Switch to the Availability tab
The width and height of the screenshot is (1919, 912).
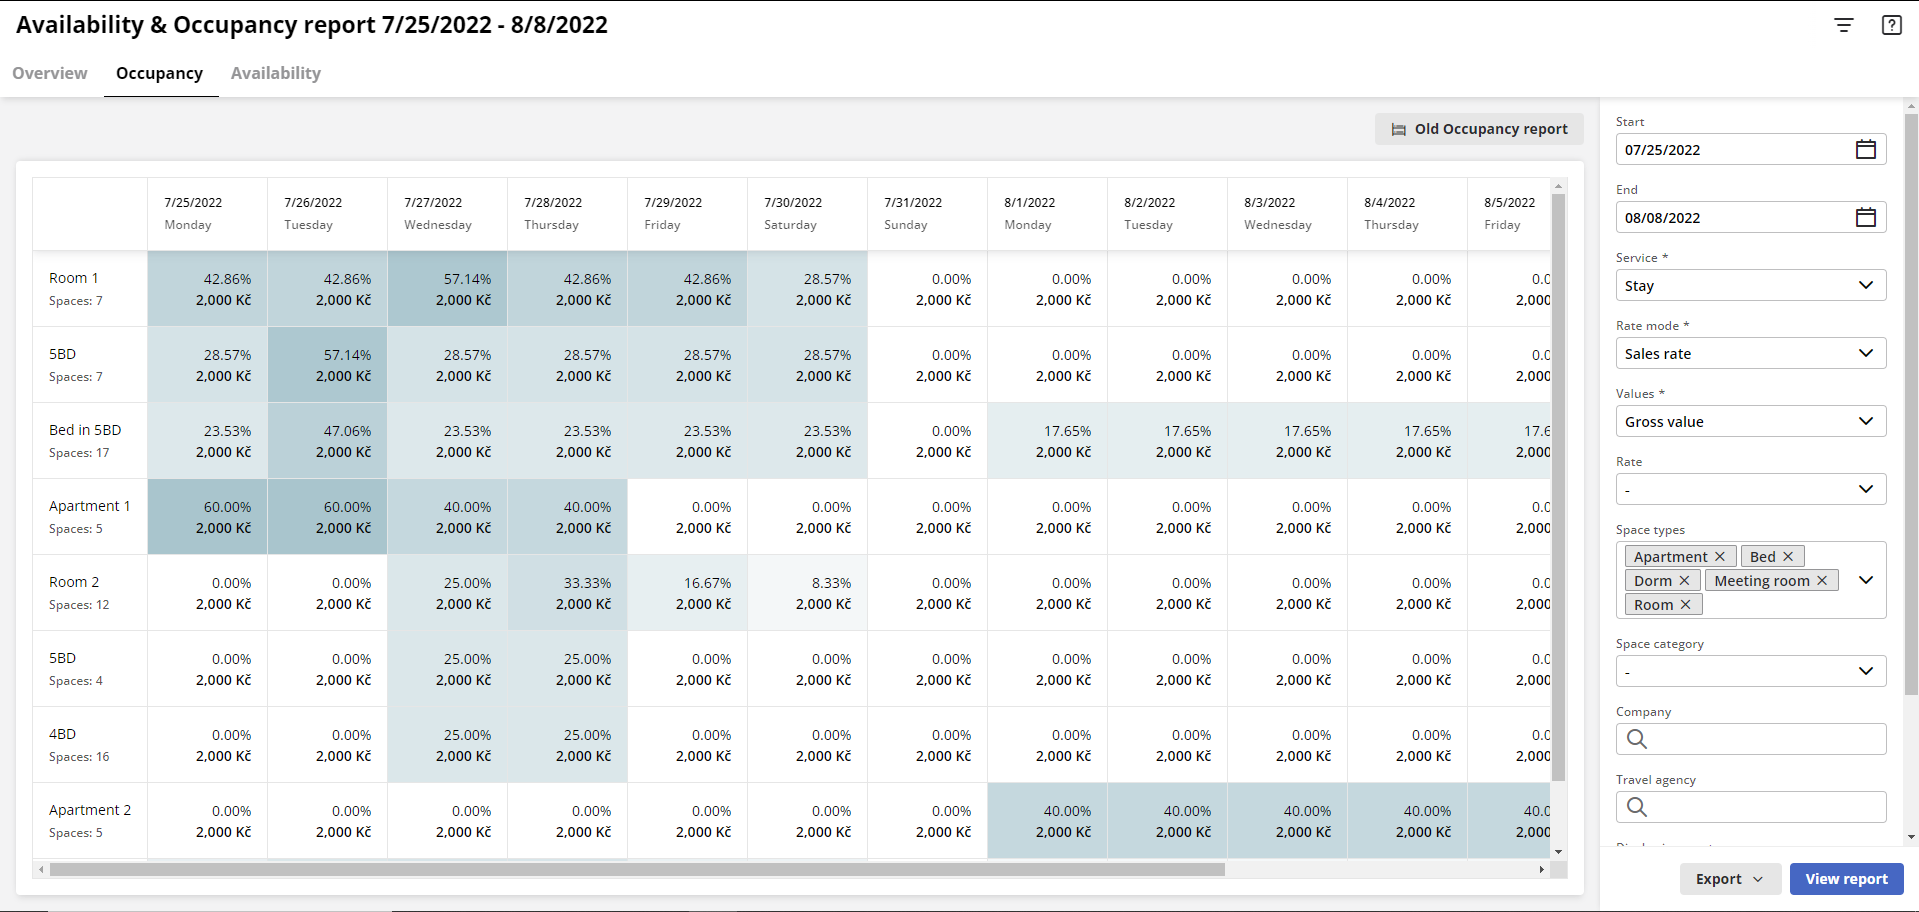click(275, 73)
